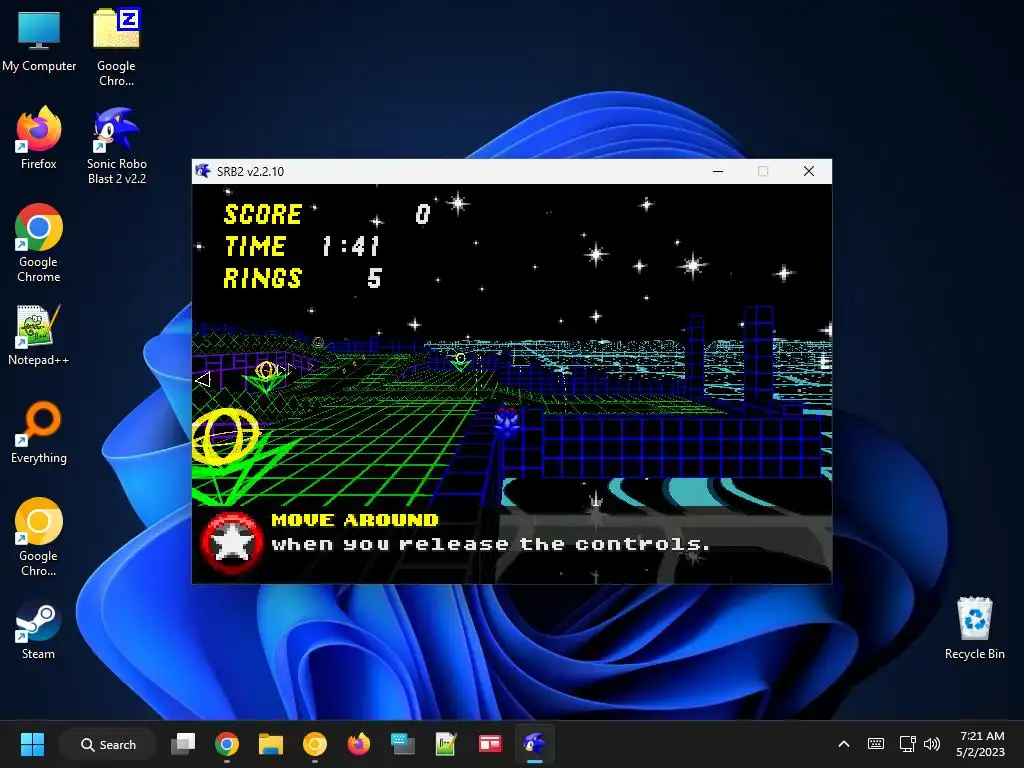Select the Notepad++ desktop shortcut
Viewport: 1024px width, 768px height.
pos(39,334)
